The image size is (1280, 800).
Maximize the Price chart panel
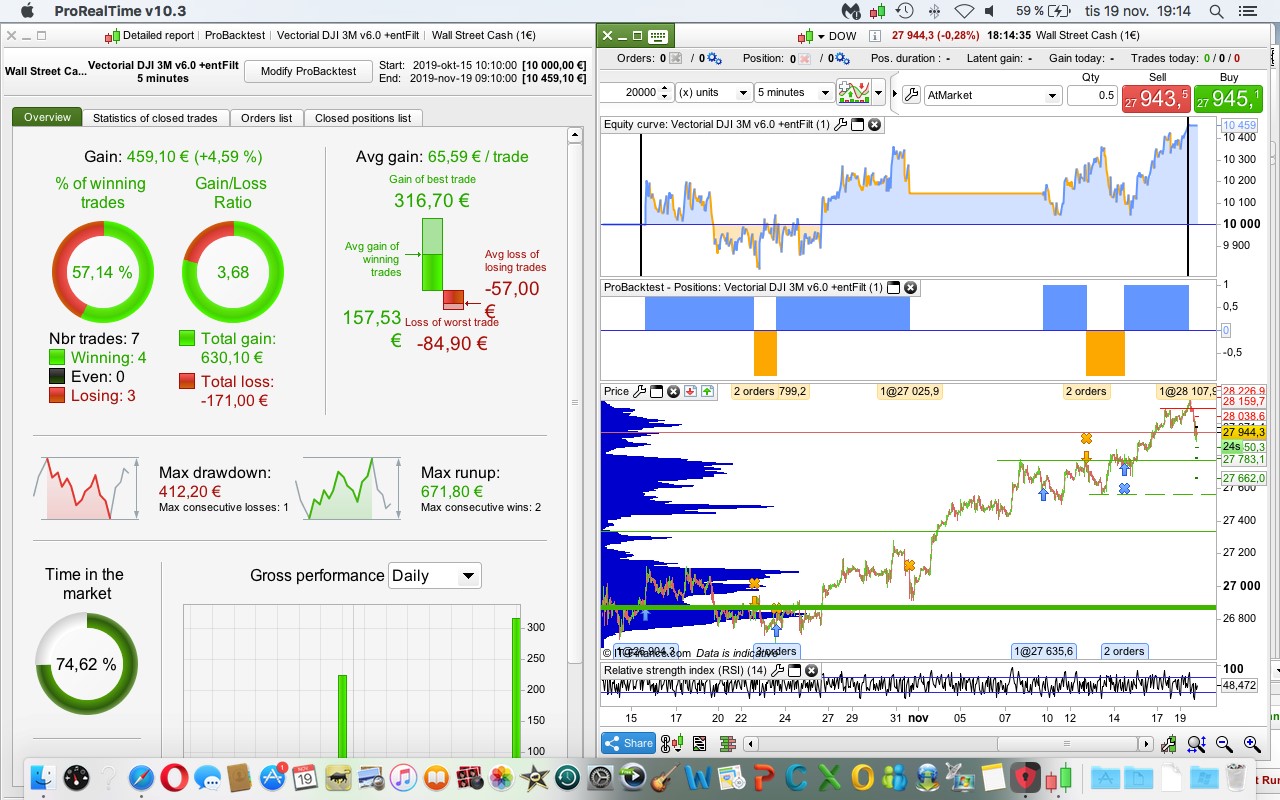(x=658, y=391)
